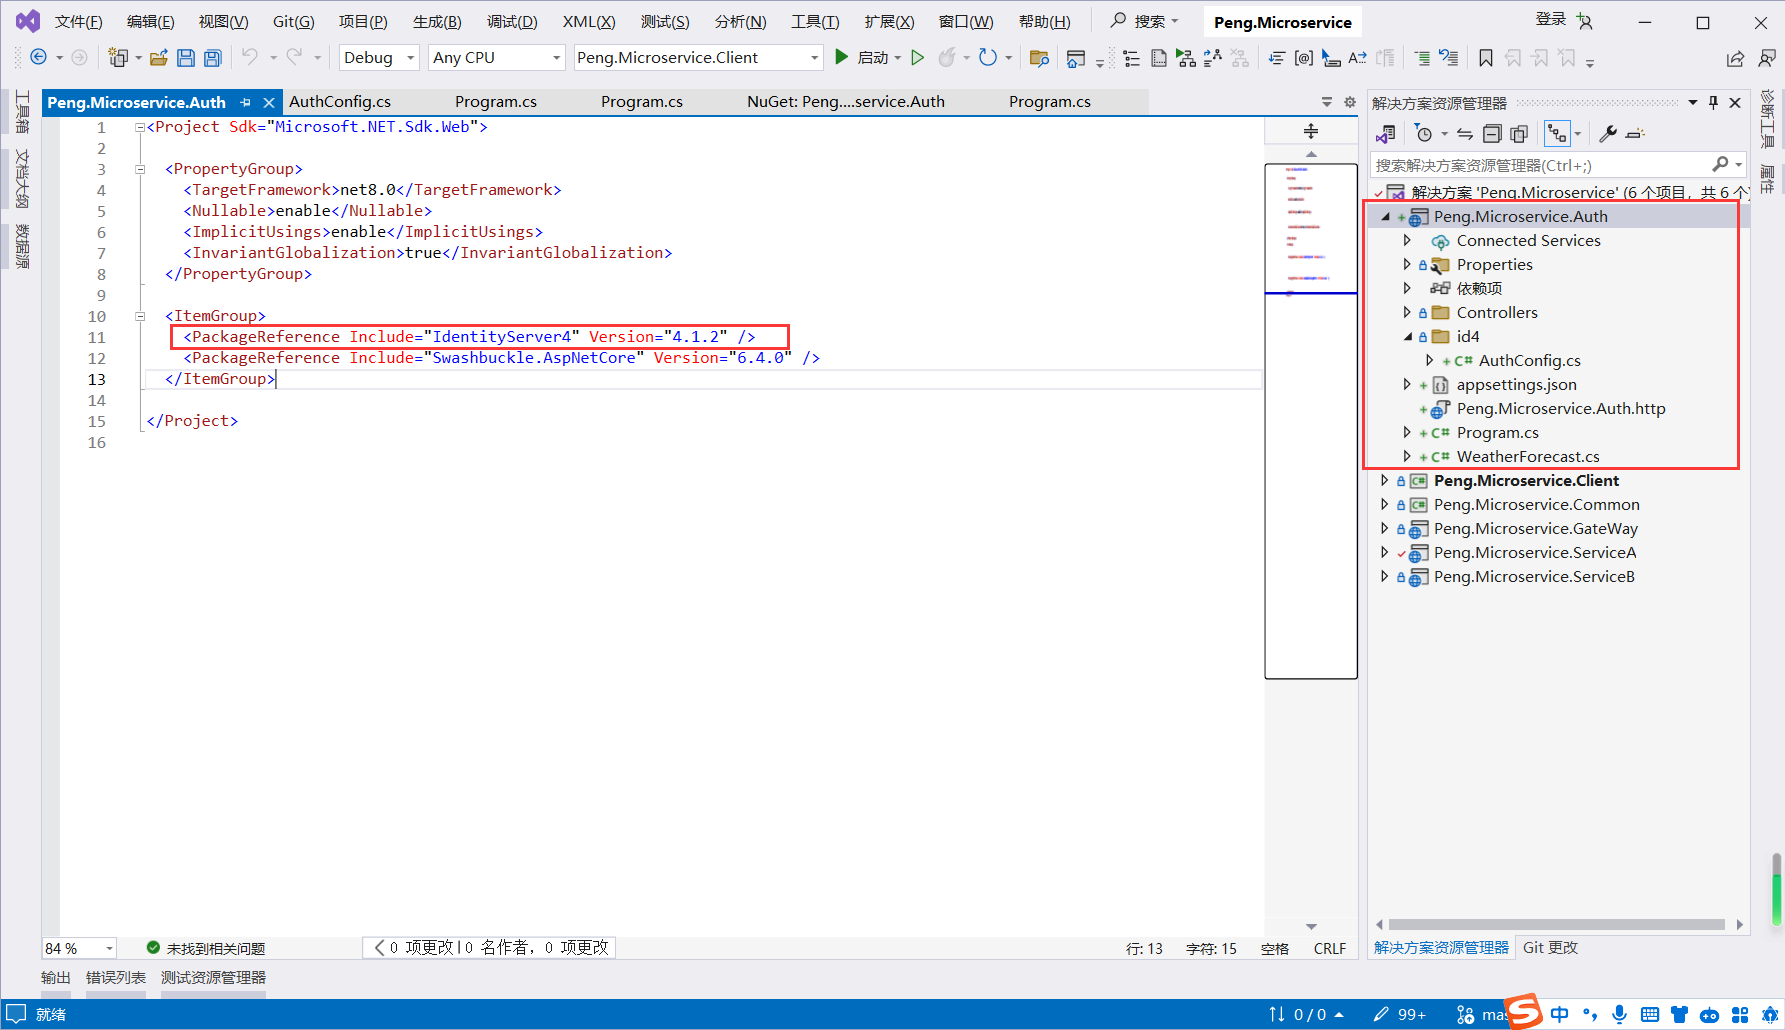The width and height of the screenshot is (1785, 1030).
Task: Expand the Controllers folder node
Action: tap(1407, 313)
